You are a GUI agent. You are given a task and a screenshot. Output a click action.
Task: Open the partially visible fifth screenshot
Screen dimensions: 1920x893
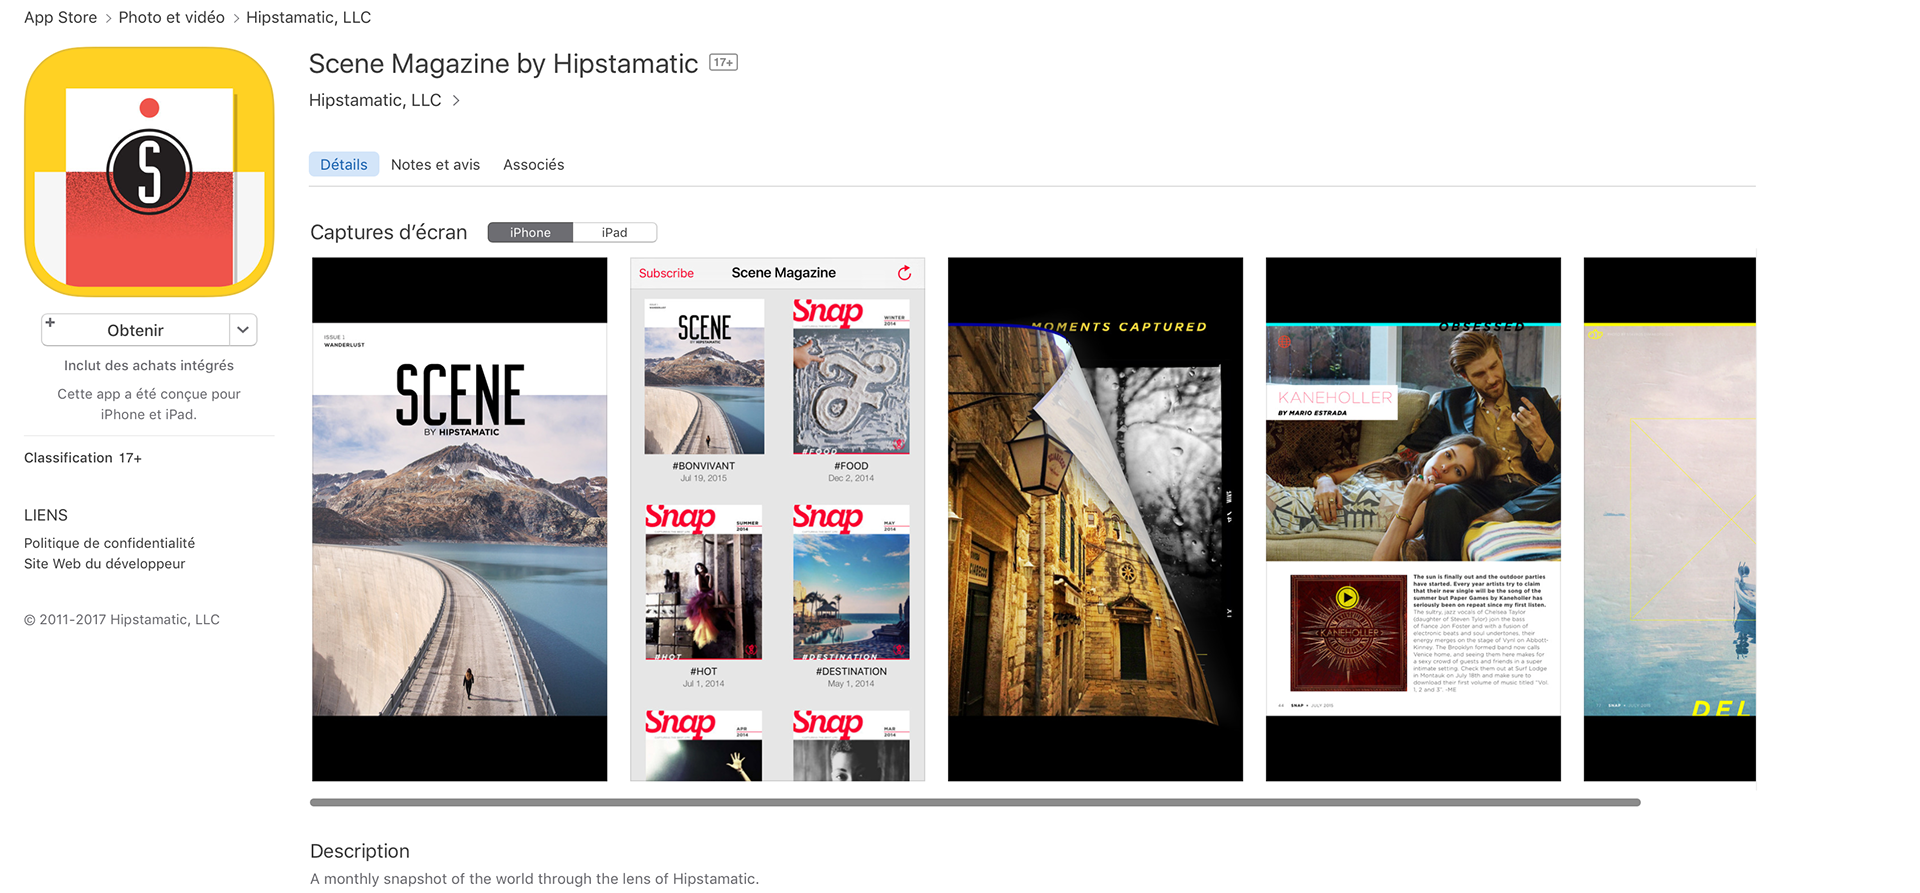point(1669,519)
